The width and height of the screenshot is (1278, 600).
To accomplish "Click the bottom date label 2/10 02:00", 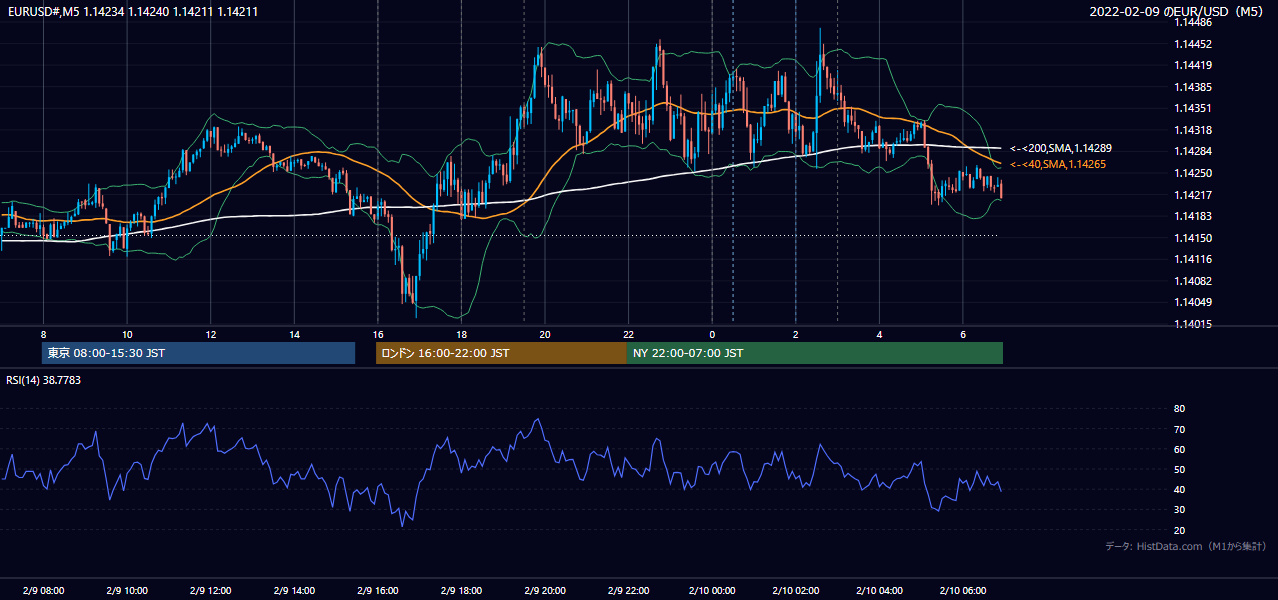I will tap(796, 590).
